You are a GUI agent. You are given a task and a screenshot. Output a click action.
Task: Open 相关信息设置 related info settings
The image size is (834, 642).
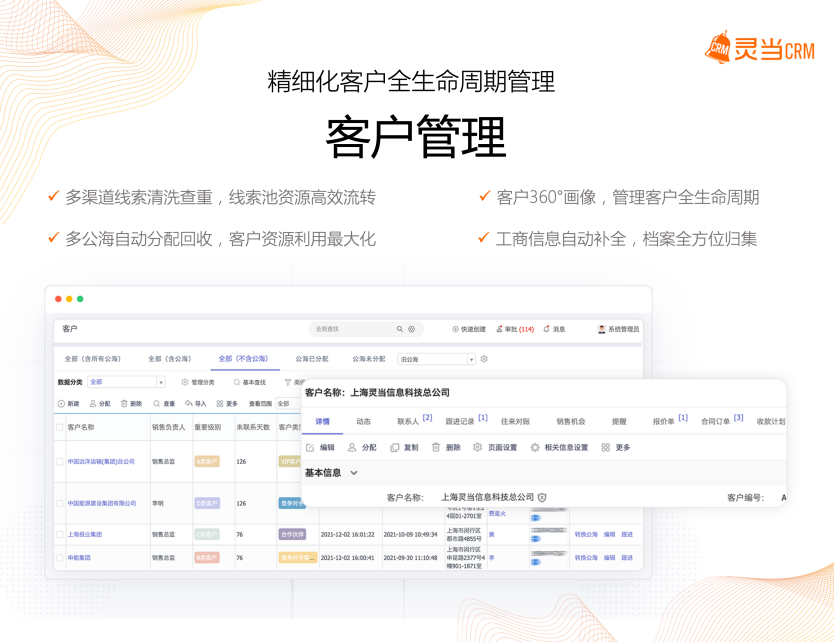pyautogui.click(x=535, y=447)
